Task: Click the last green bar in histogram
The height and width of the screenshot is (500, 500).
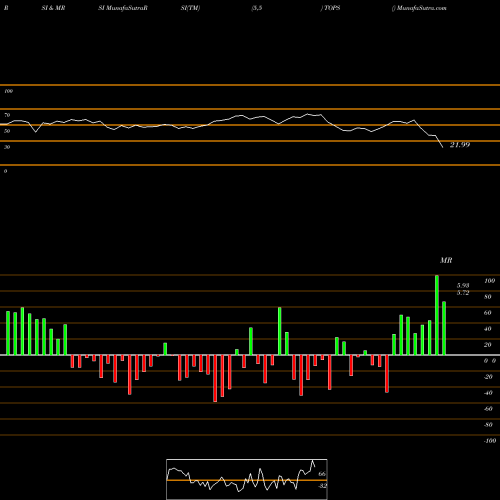Action: (x=444, y=328)
